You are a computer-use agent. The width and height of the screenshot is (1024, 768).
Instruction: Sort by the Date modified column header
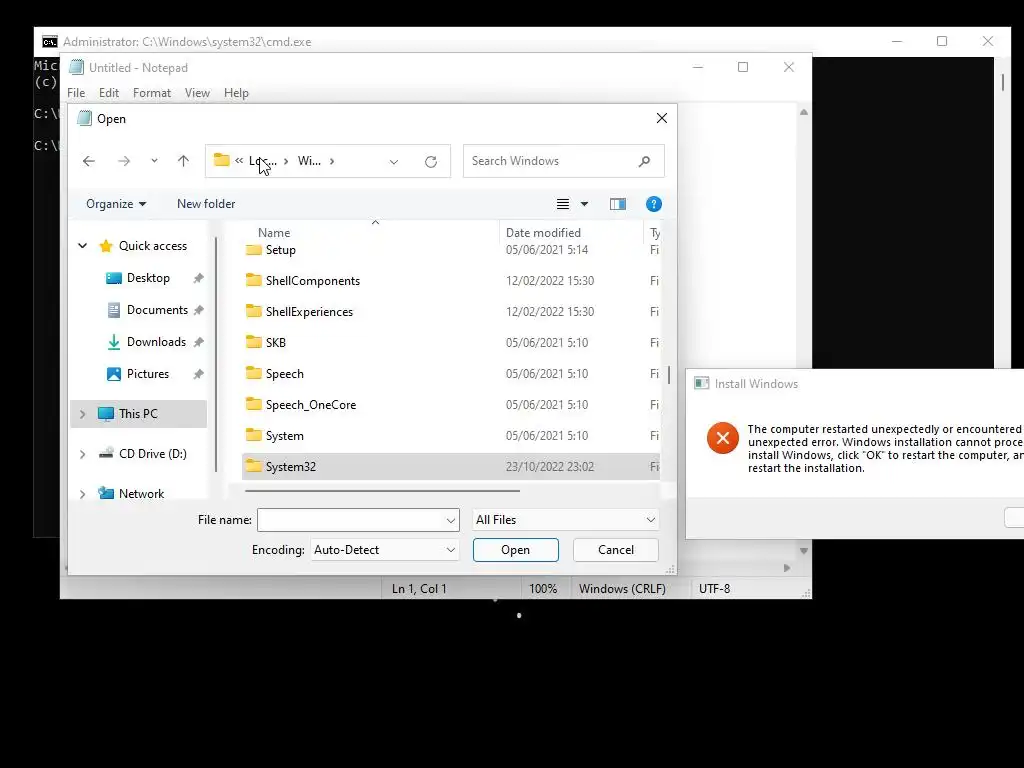[543, 232]
